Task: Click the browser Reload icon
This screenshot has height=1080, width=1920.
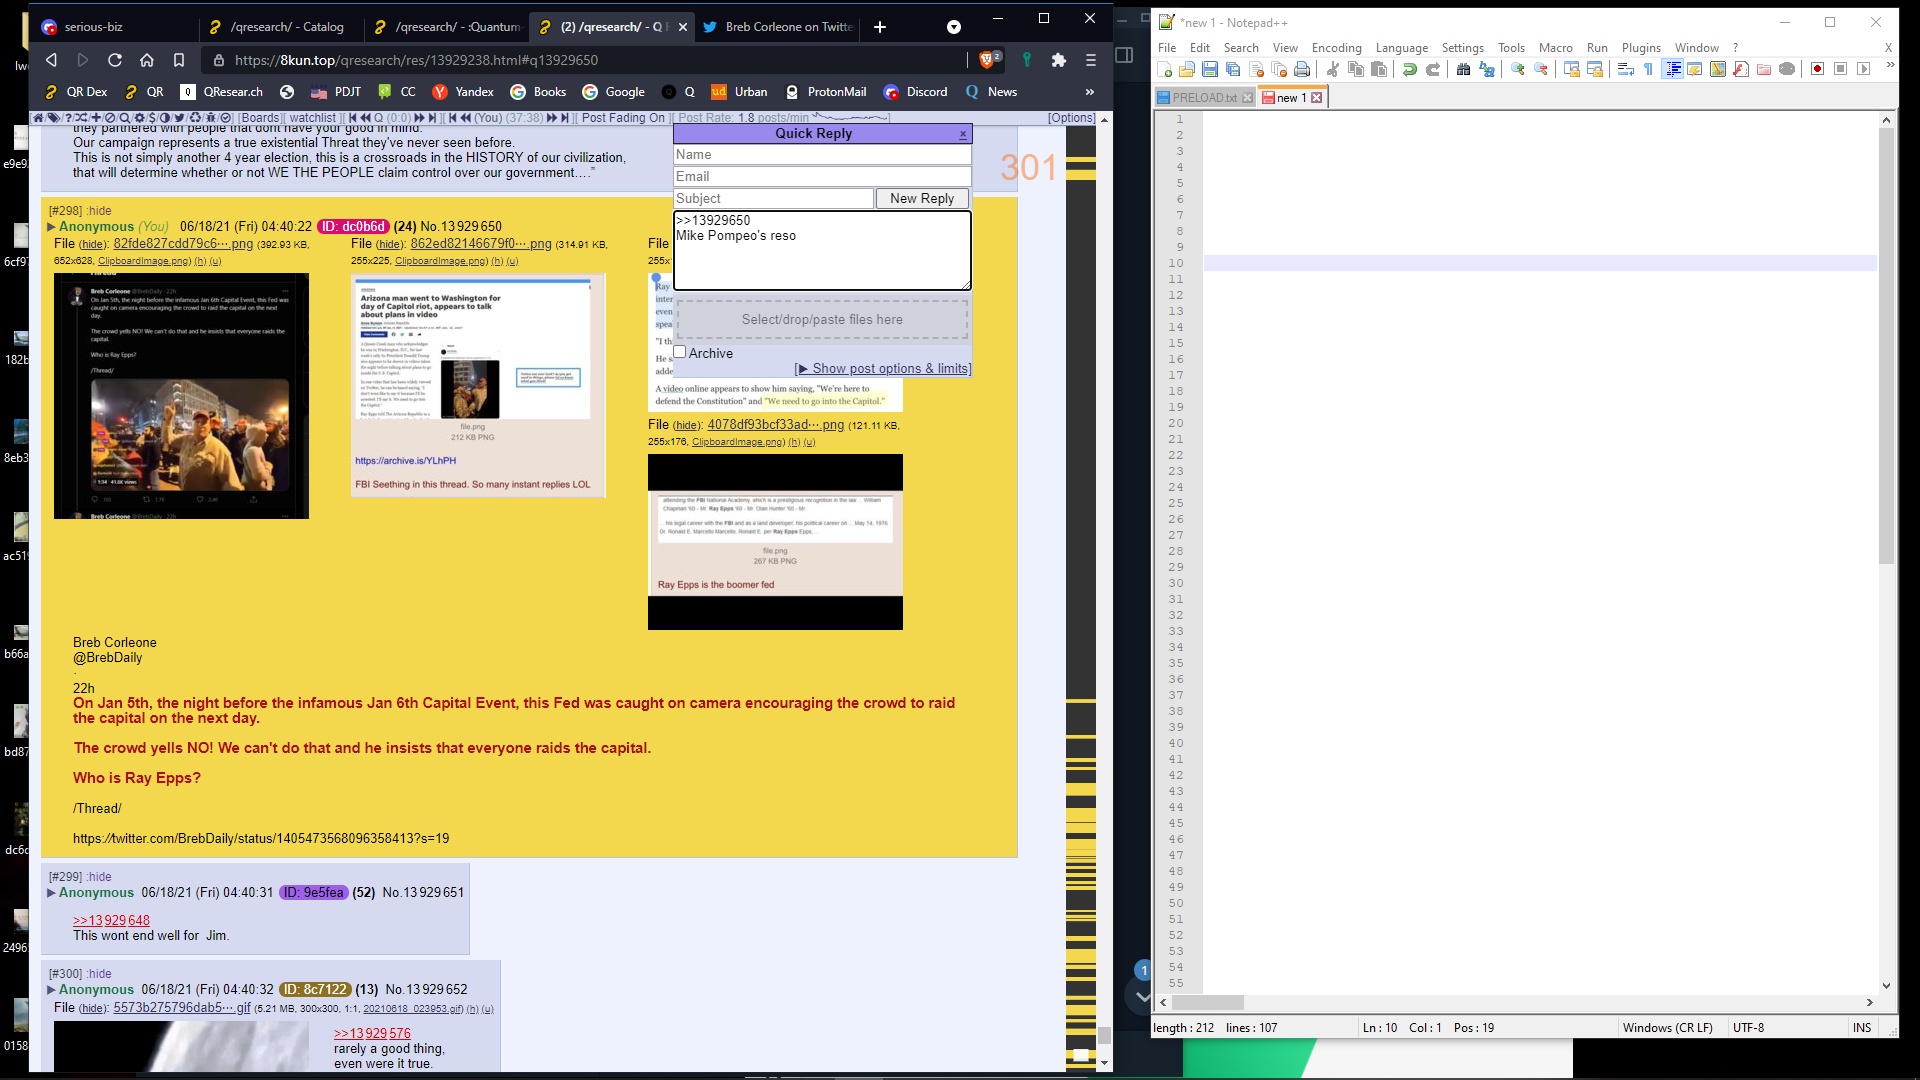Action: click(x=115, y=60)
